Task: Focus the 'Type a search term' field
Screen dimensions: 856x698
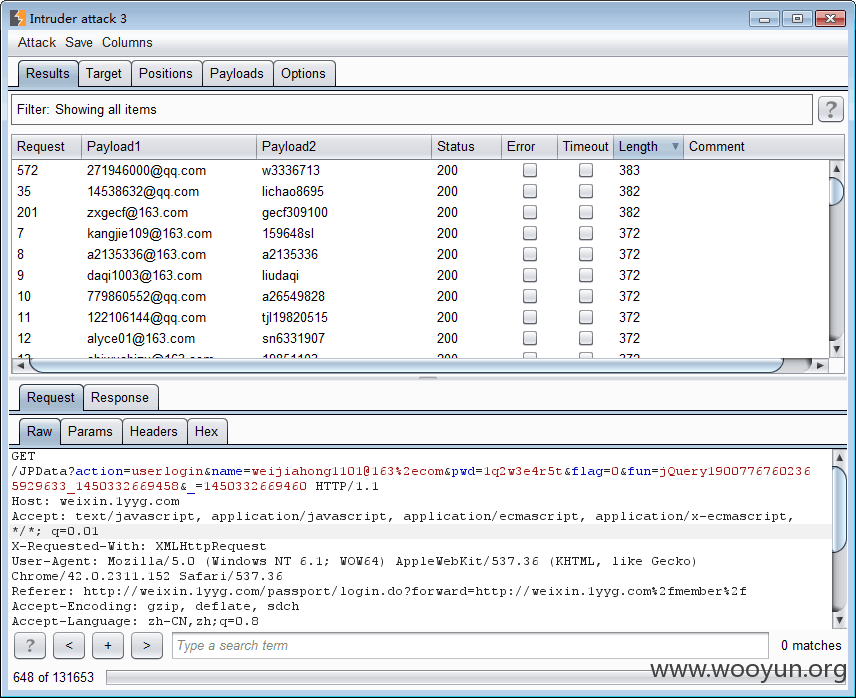Action: pos(470,646)
